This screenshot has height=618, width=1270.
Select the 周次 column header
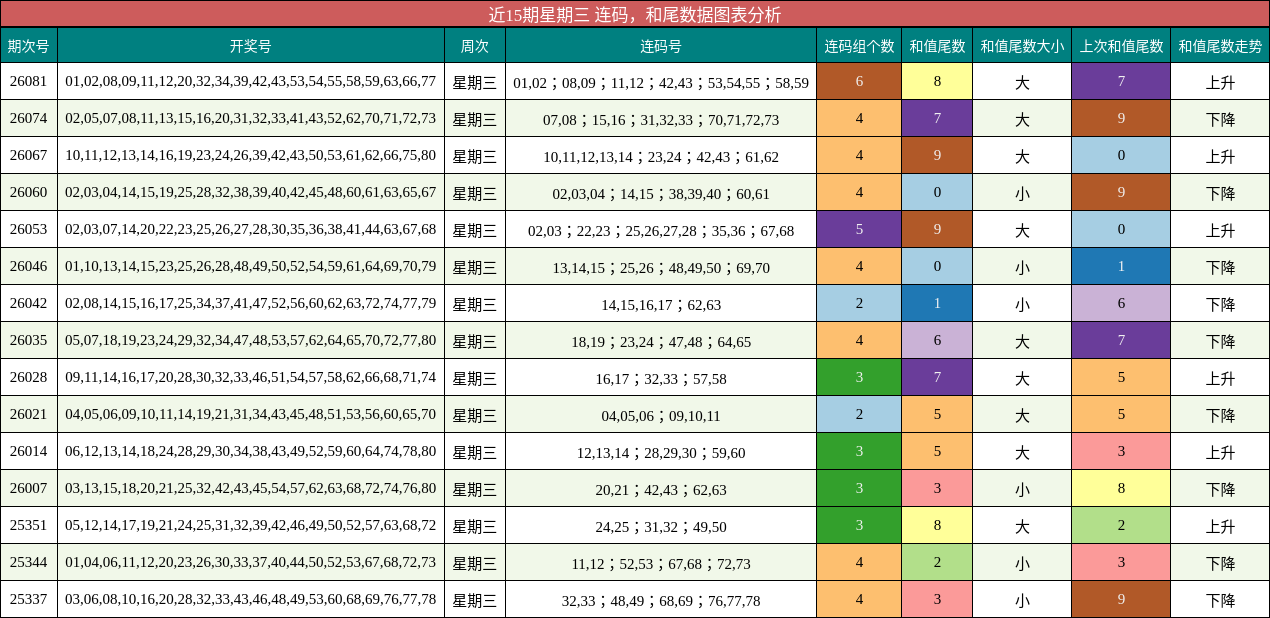(474, 45)
